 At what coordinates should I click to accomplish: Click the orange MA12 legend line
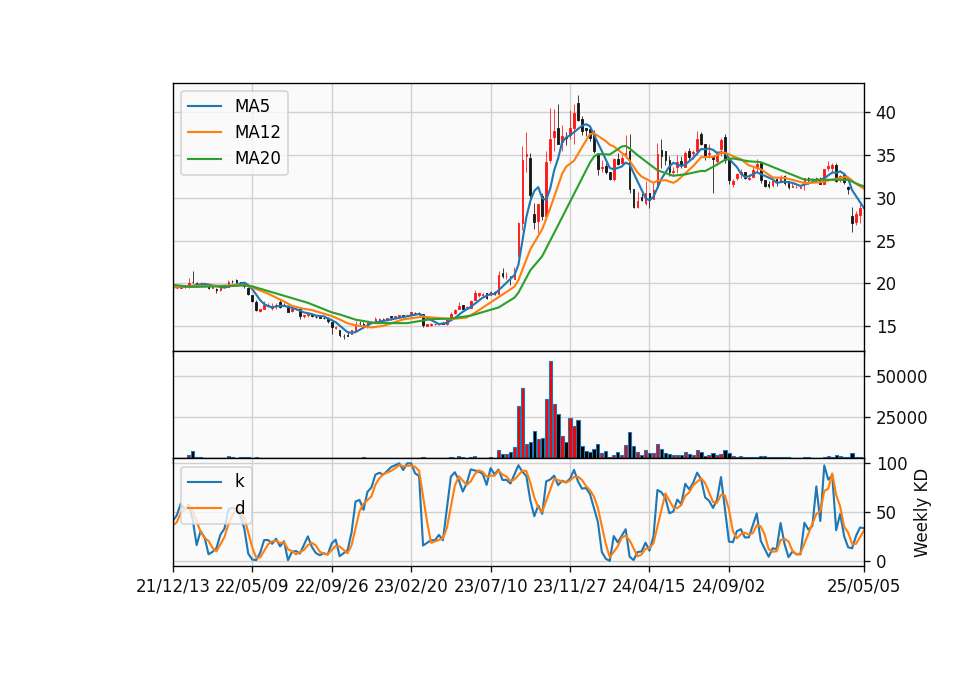click(204, 132)
